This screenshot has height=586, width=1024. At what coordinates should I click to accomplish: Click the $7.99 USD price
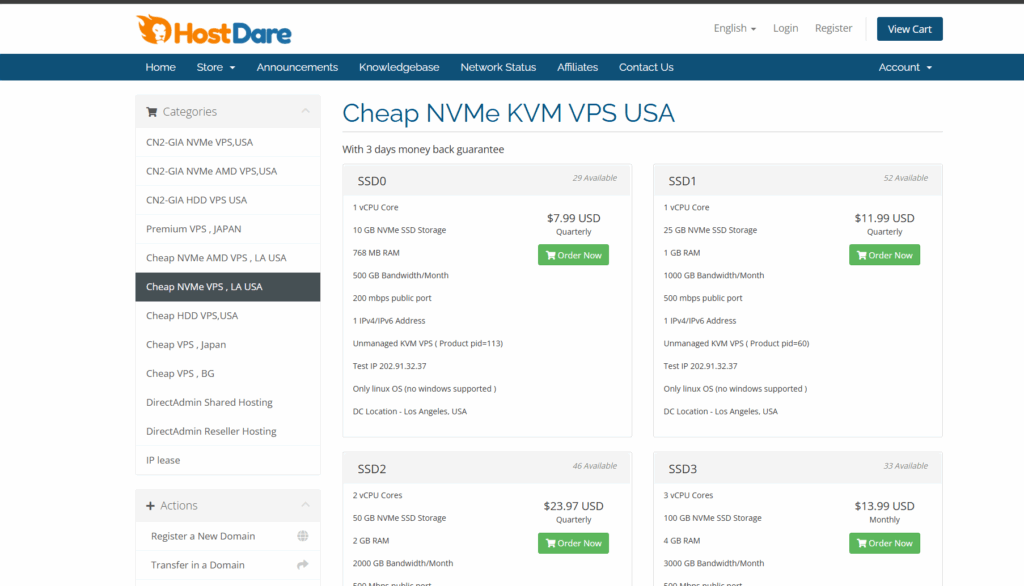tap(573, 218)
